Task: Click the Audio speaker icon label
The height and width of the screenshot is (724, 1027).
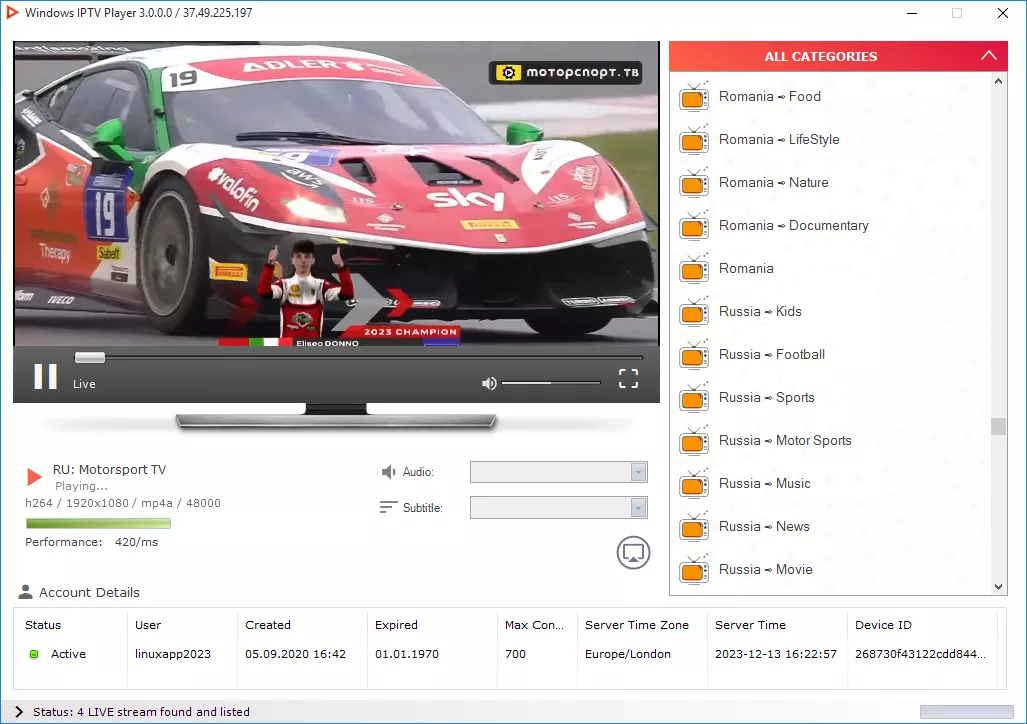Action: coord(389,472)
